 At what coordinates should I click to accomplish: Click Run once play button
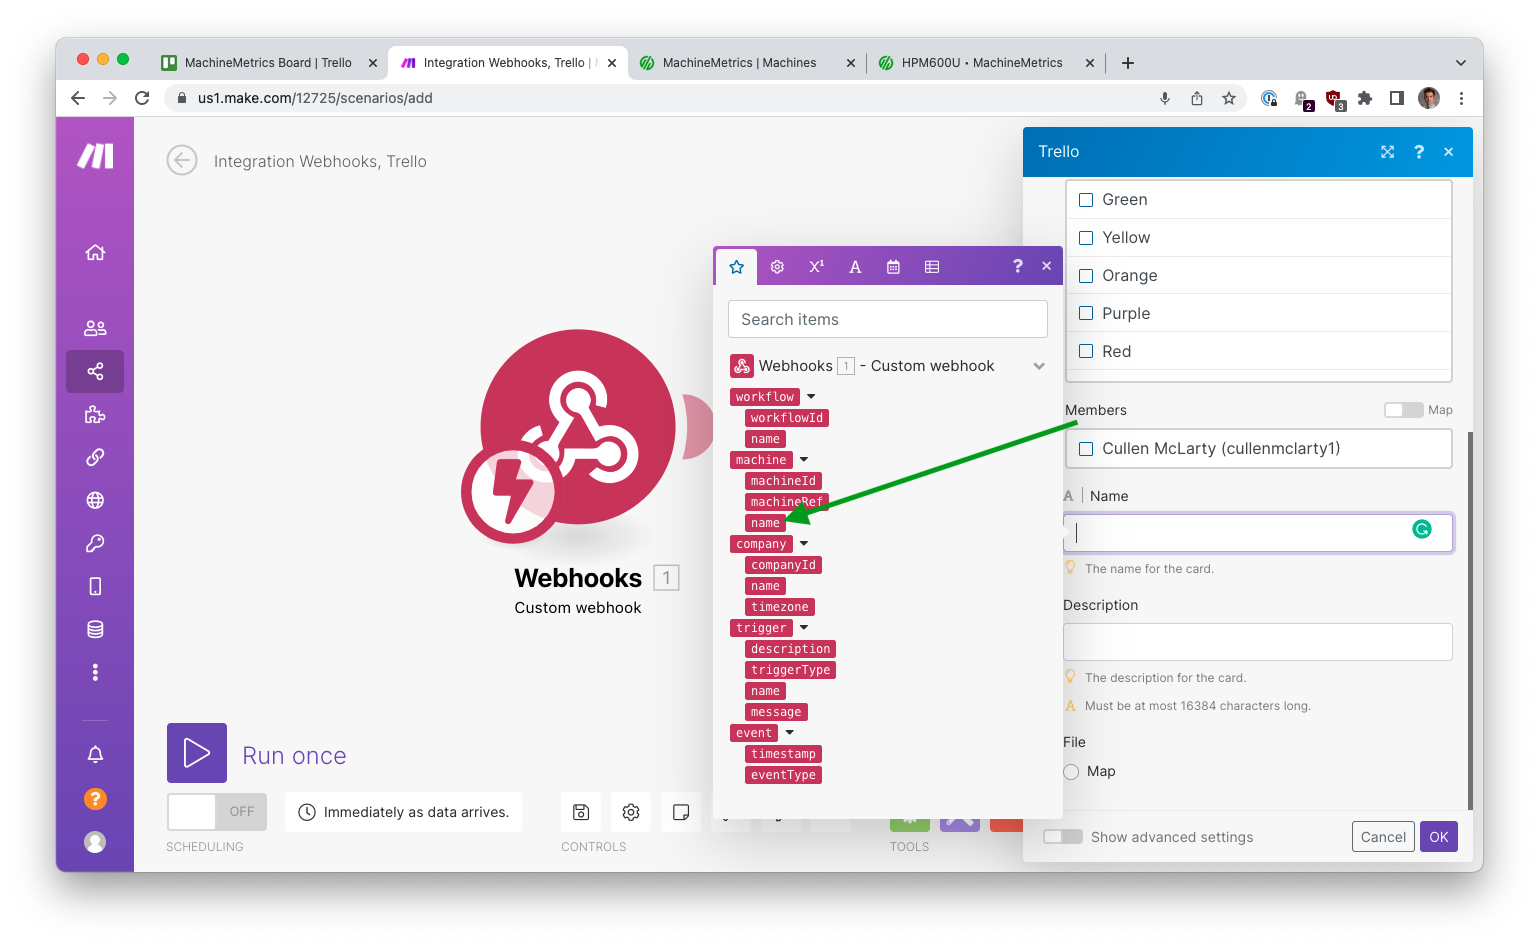coord(197,753)
